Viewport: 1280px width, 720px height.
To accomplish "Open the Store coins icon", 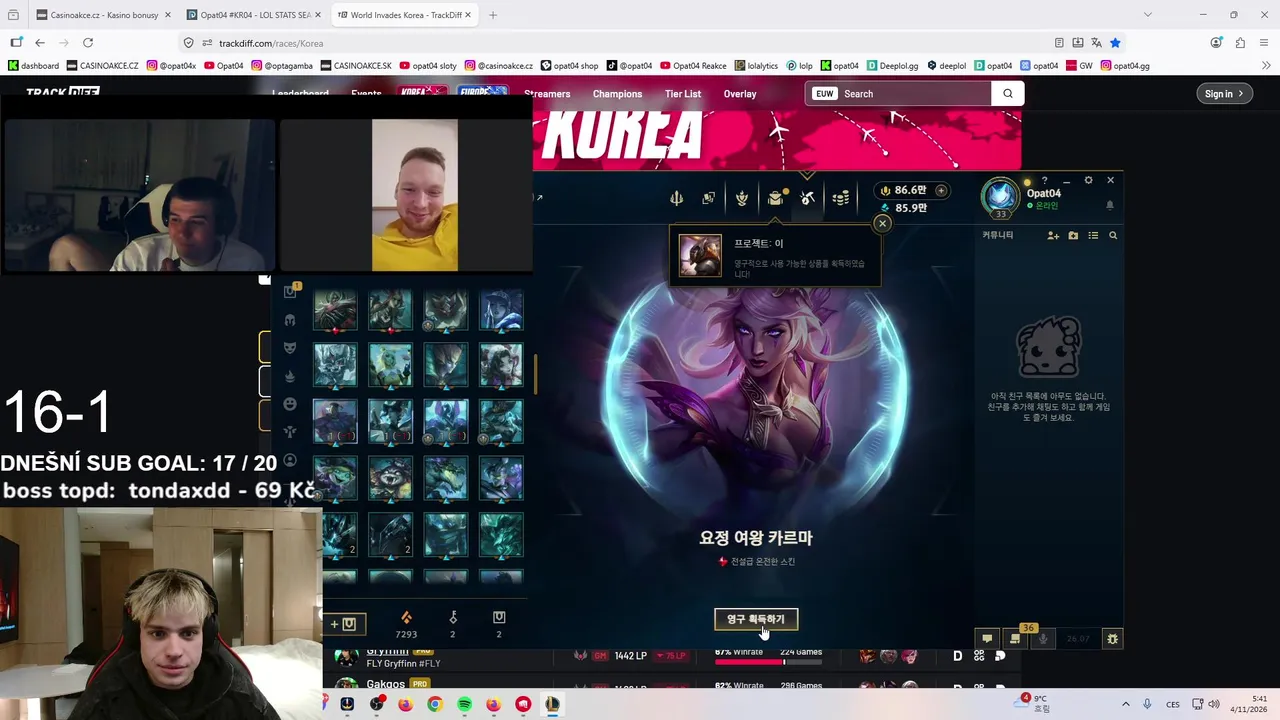I will point(841,198).
